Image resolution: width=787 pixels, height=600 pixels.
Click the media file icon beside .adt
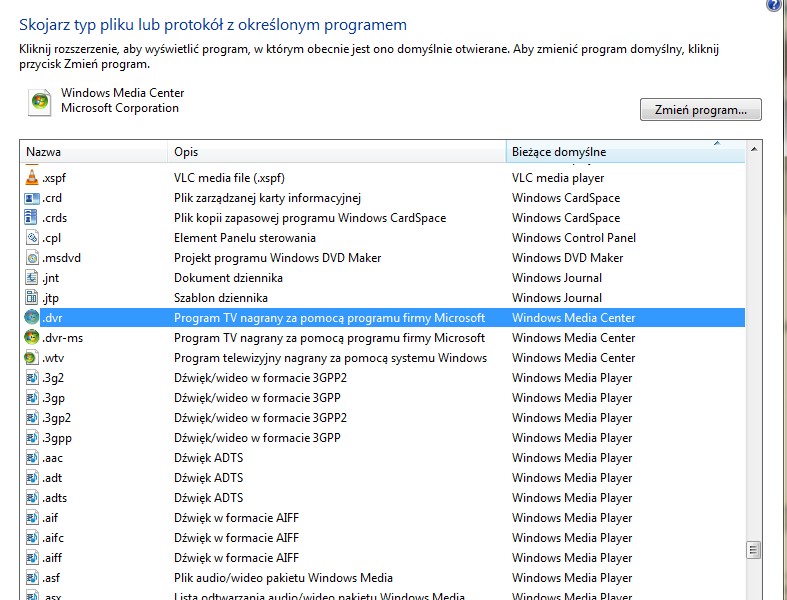click(32, 477)
